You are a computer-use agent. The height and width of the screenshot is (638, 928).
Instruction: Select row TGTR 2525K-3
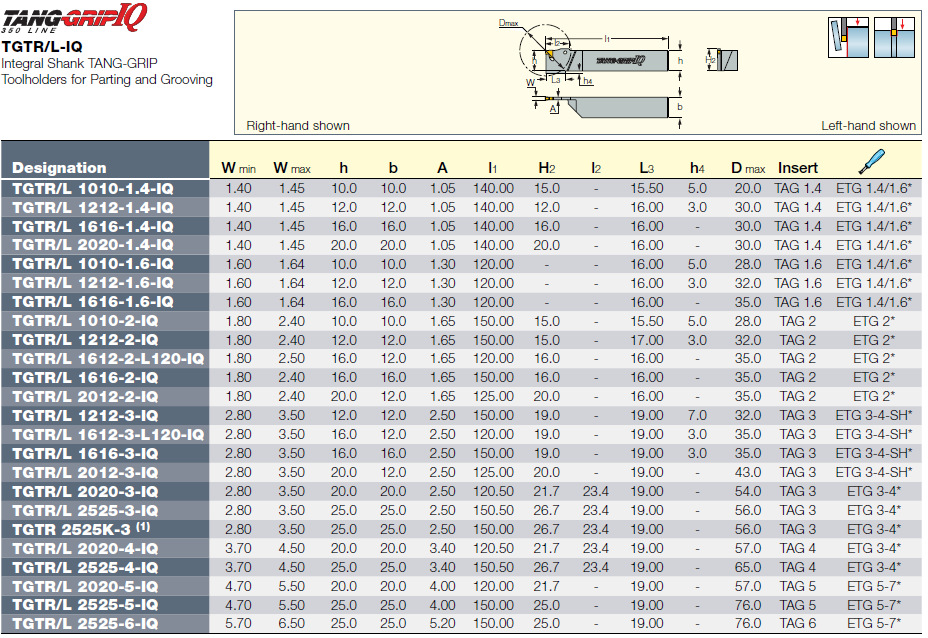(462, 529)
